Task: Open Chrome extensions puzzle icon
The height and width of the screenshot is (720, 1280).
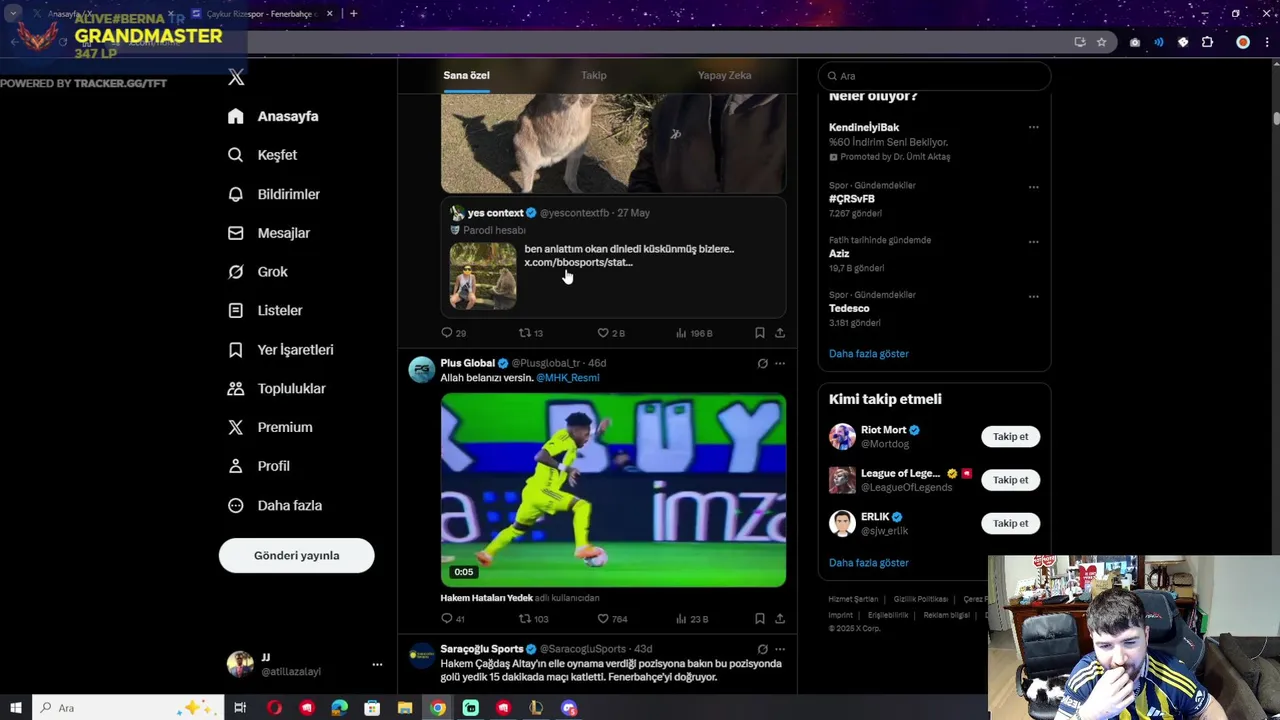Action: (1207, 42)
